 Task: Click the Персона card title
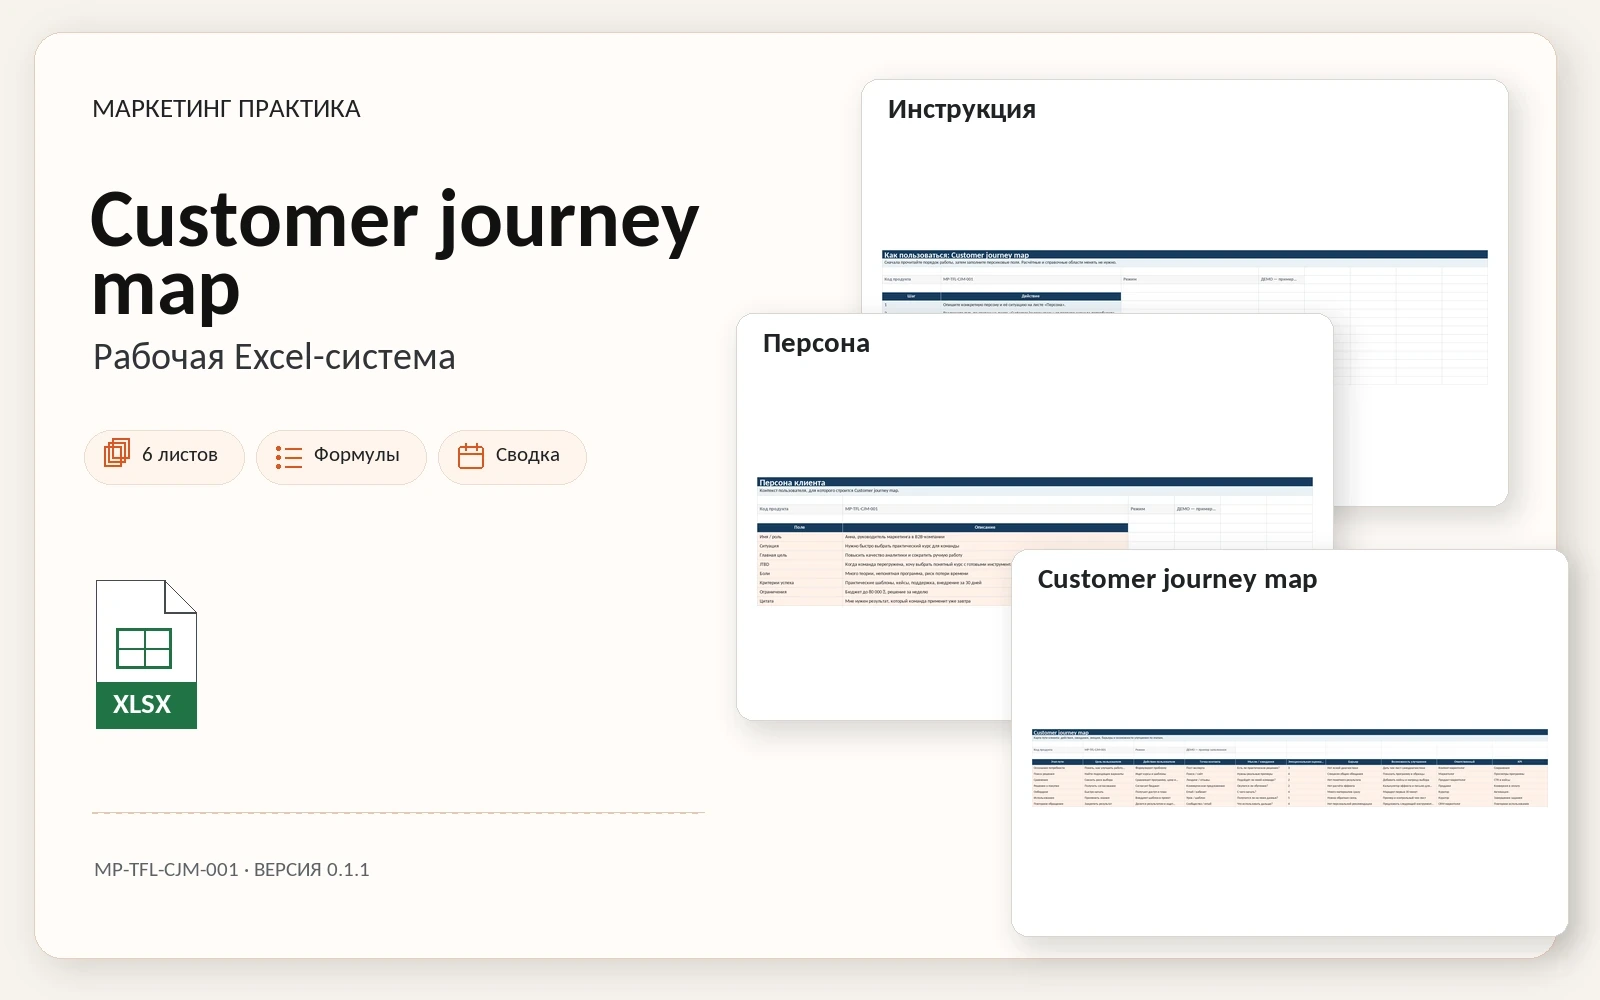pos(816,343)
